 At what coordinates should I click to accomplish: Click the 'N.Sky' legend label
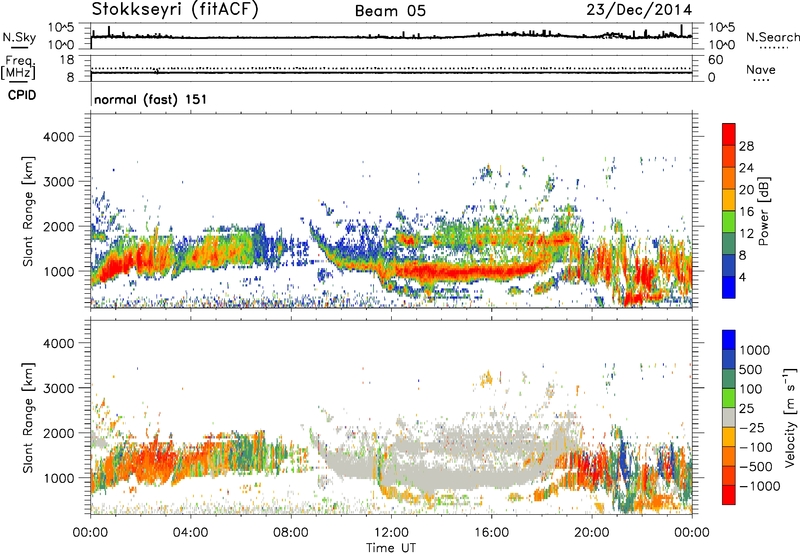[x=19, y=37]
